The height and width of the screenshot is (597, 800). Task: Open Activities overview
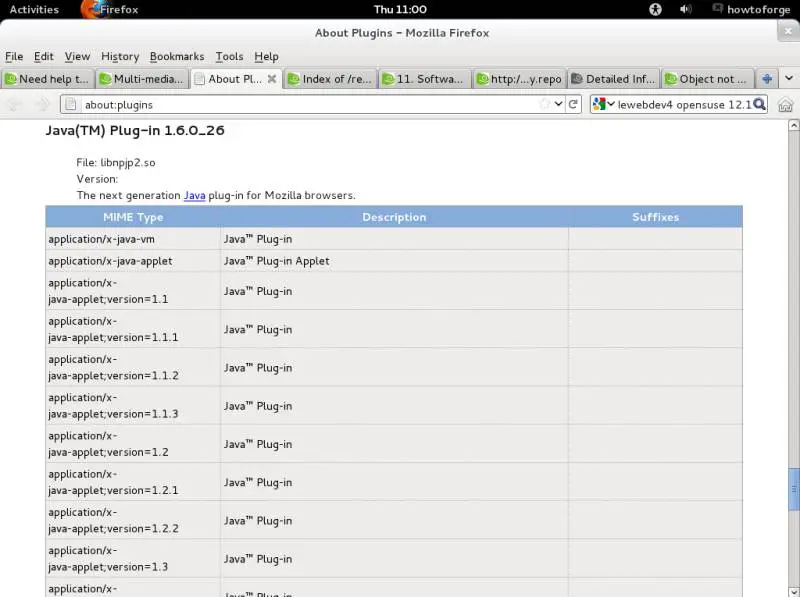pos(34,9)
